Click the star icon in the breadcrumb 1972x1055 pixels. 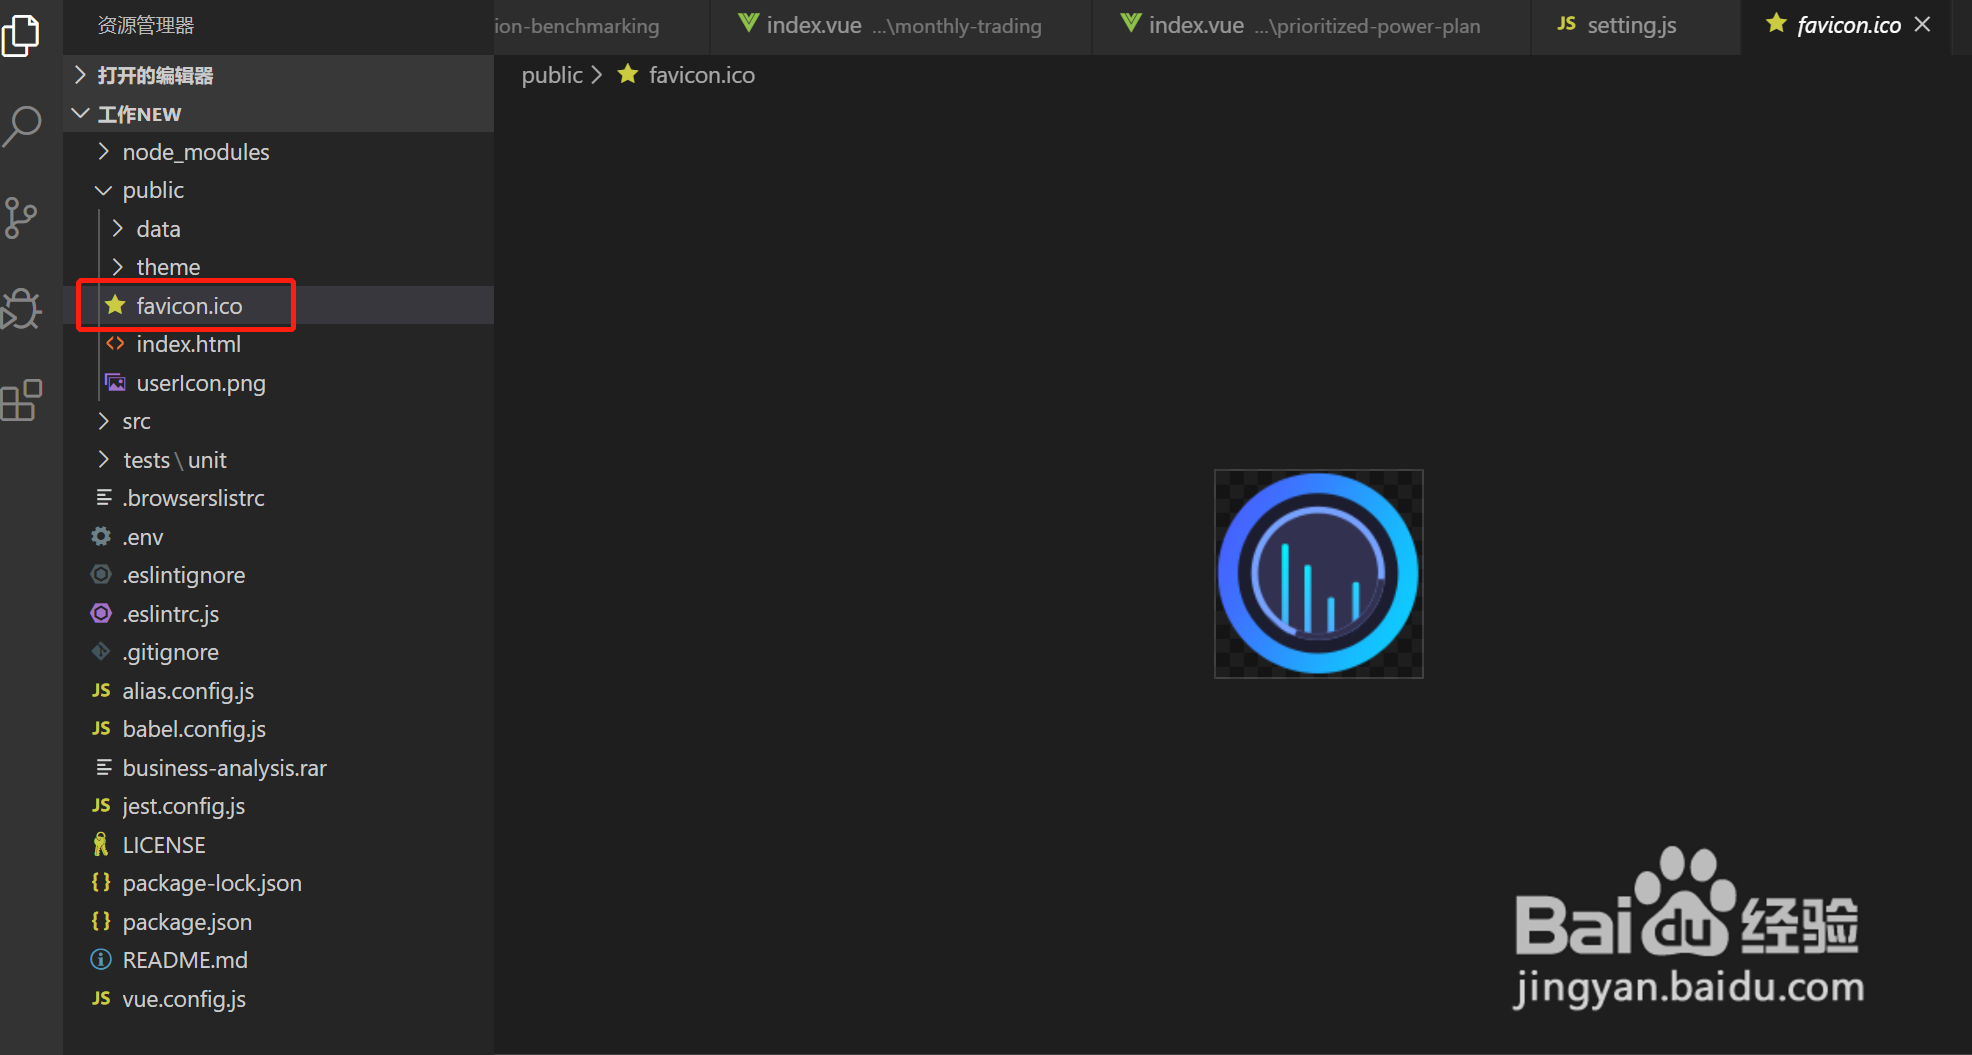point(628,74)
